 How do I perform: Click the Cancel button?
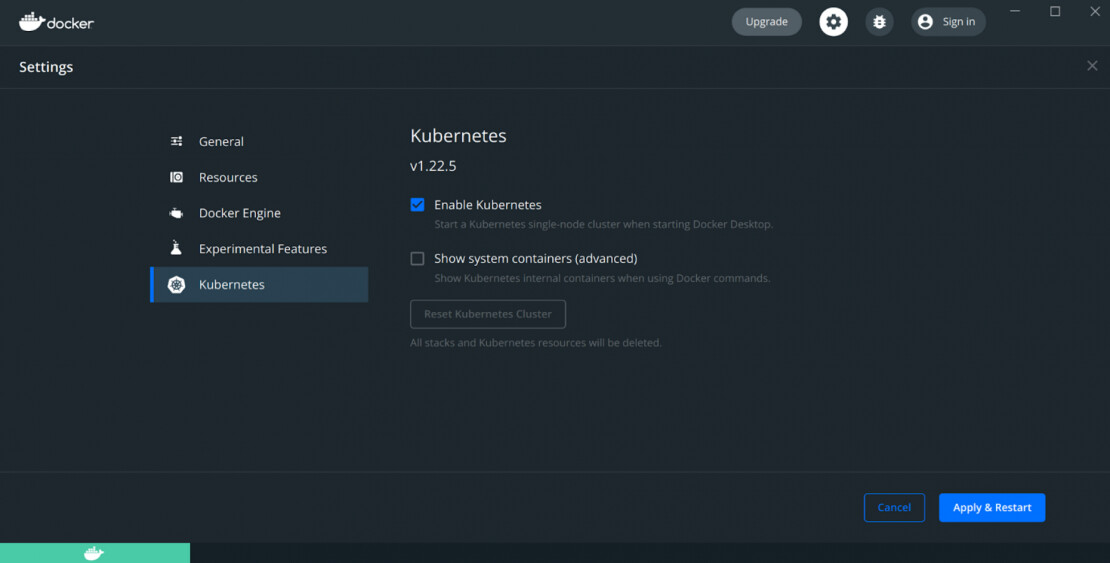(x=894, y=508)
